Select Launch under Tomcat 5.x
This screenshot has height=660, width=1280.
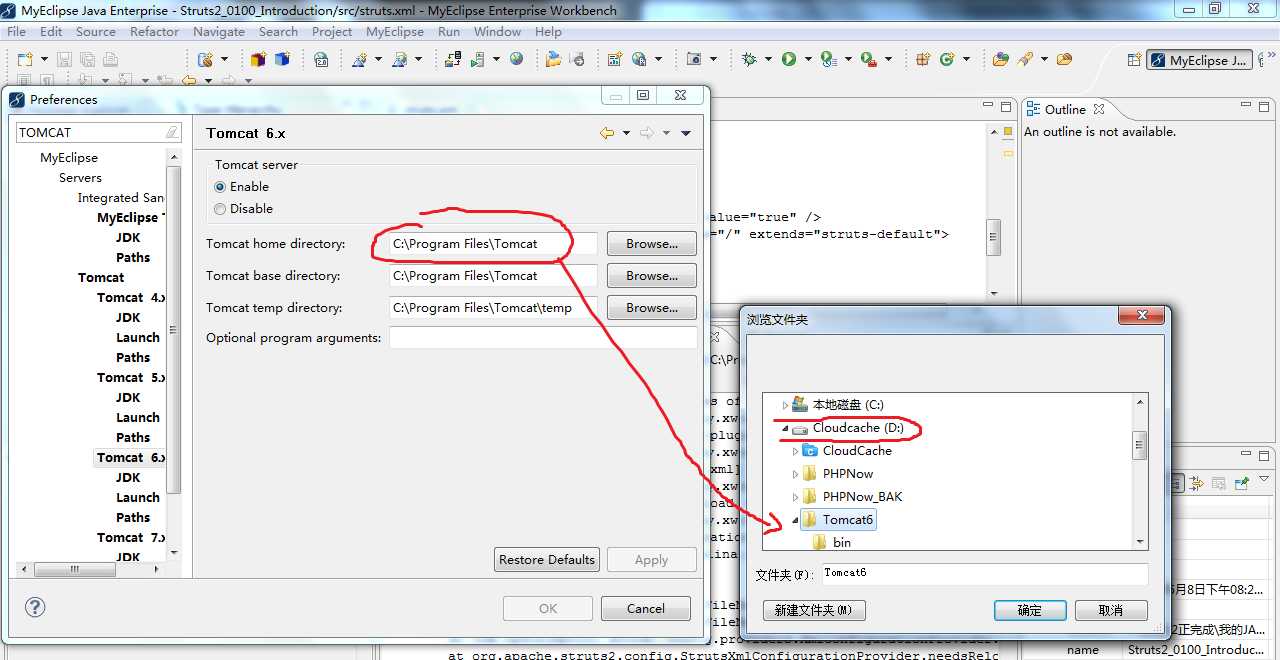pos(138,418)
